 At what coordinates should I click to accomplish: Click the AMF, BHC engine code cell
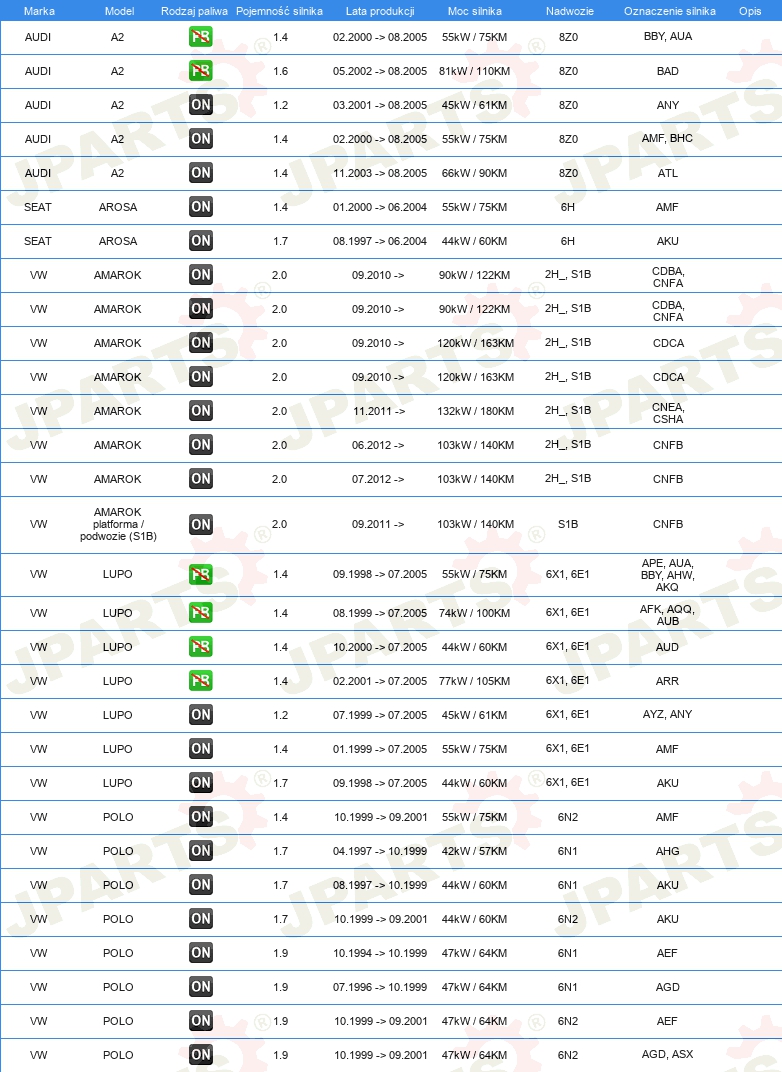click(667, 138)
